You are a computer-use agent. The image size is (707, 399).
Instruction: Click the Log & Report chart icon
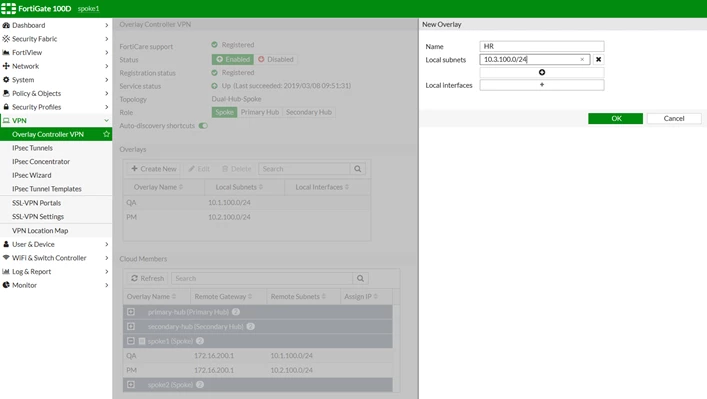point(6,271)
